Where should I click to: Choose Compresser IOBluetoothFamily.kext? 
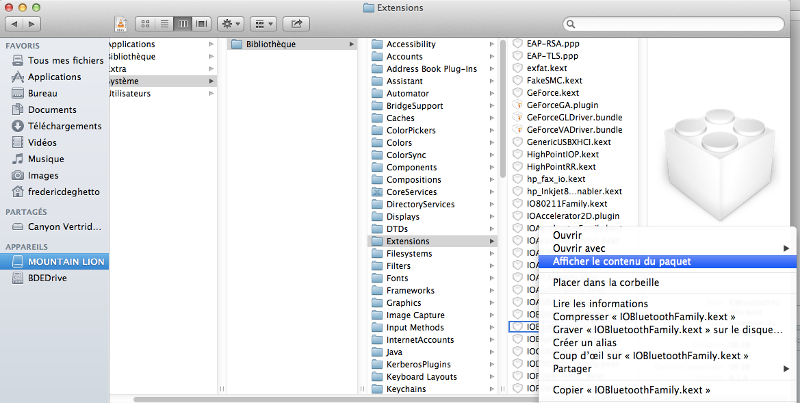[669, 317]
